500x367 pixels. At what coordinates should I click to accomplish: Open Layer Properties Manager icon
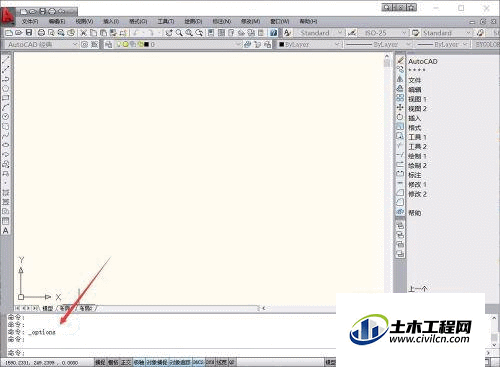[x=108, y=44]
